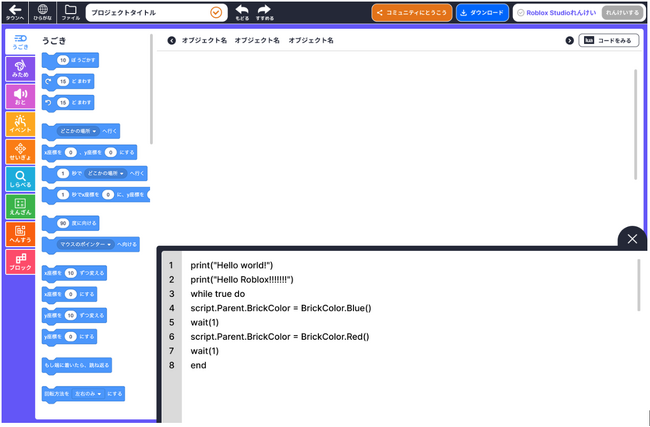Click the undo もどる arrow icon
Viewport: 650px width, 427px height.
(x=242, y=12)
